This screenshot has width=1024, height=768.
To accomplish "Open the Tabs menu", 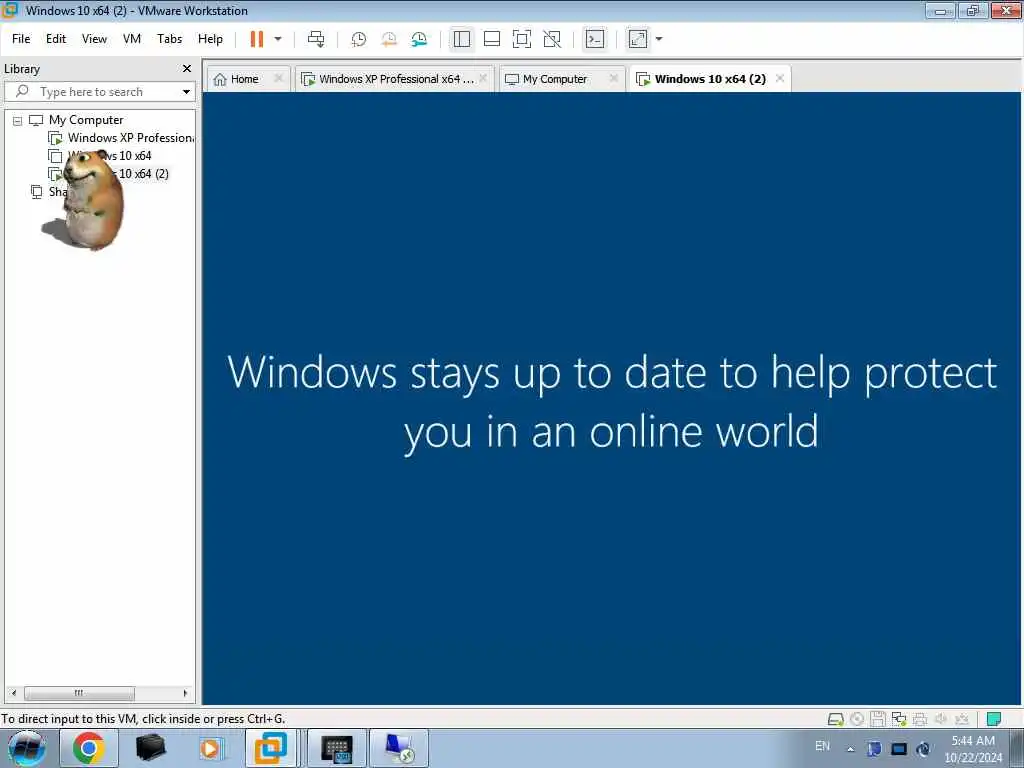I will pyautogui.click(x=169, y=39).
